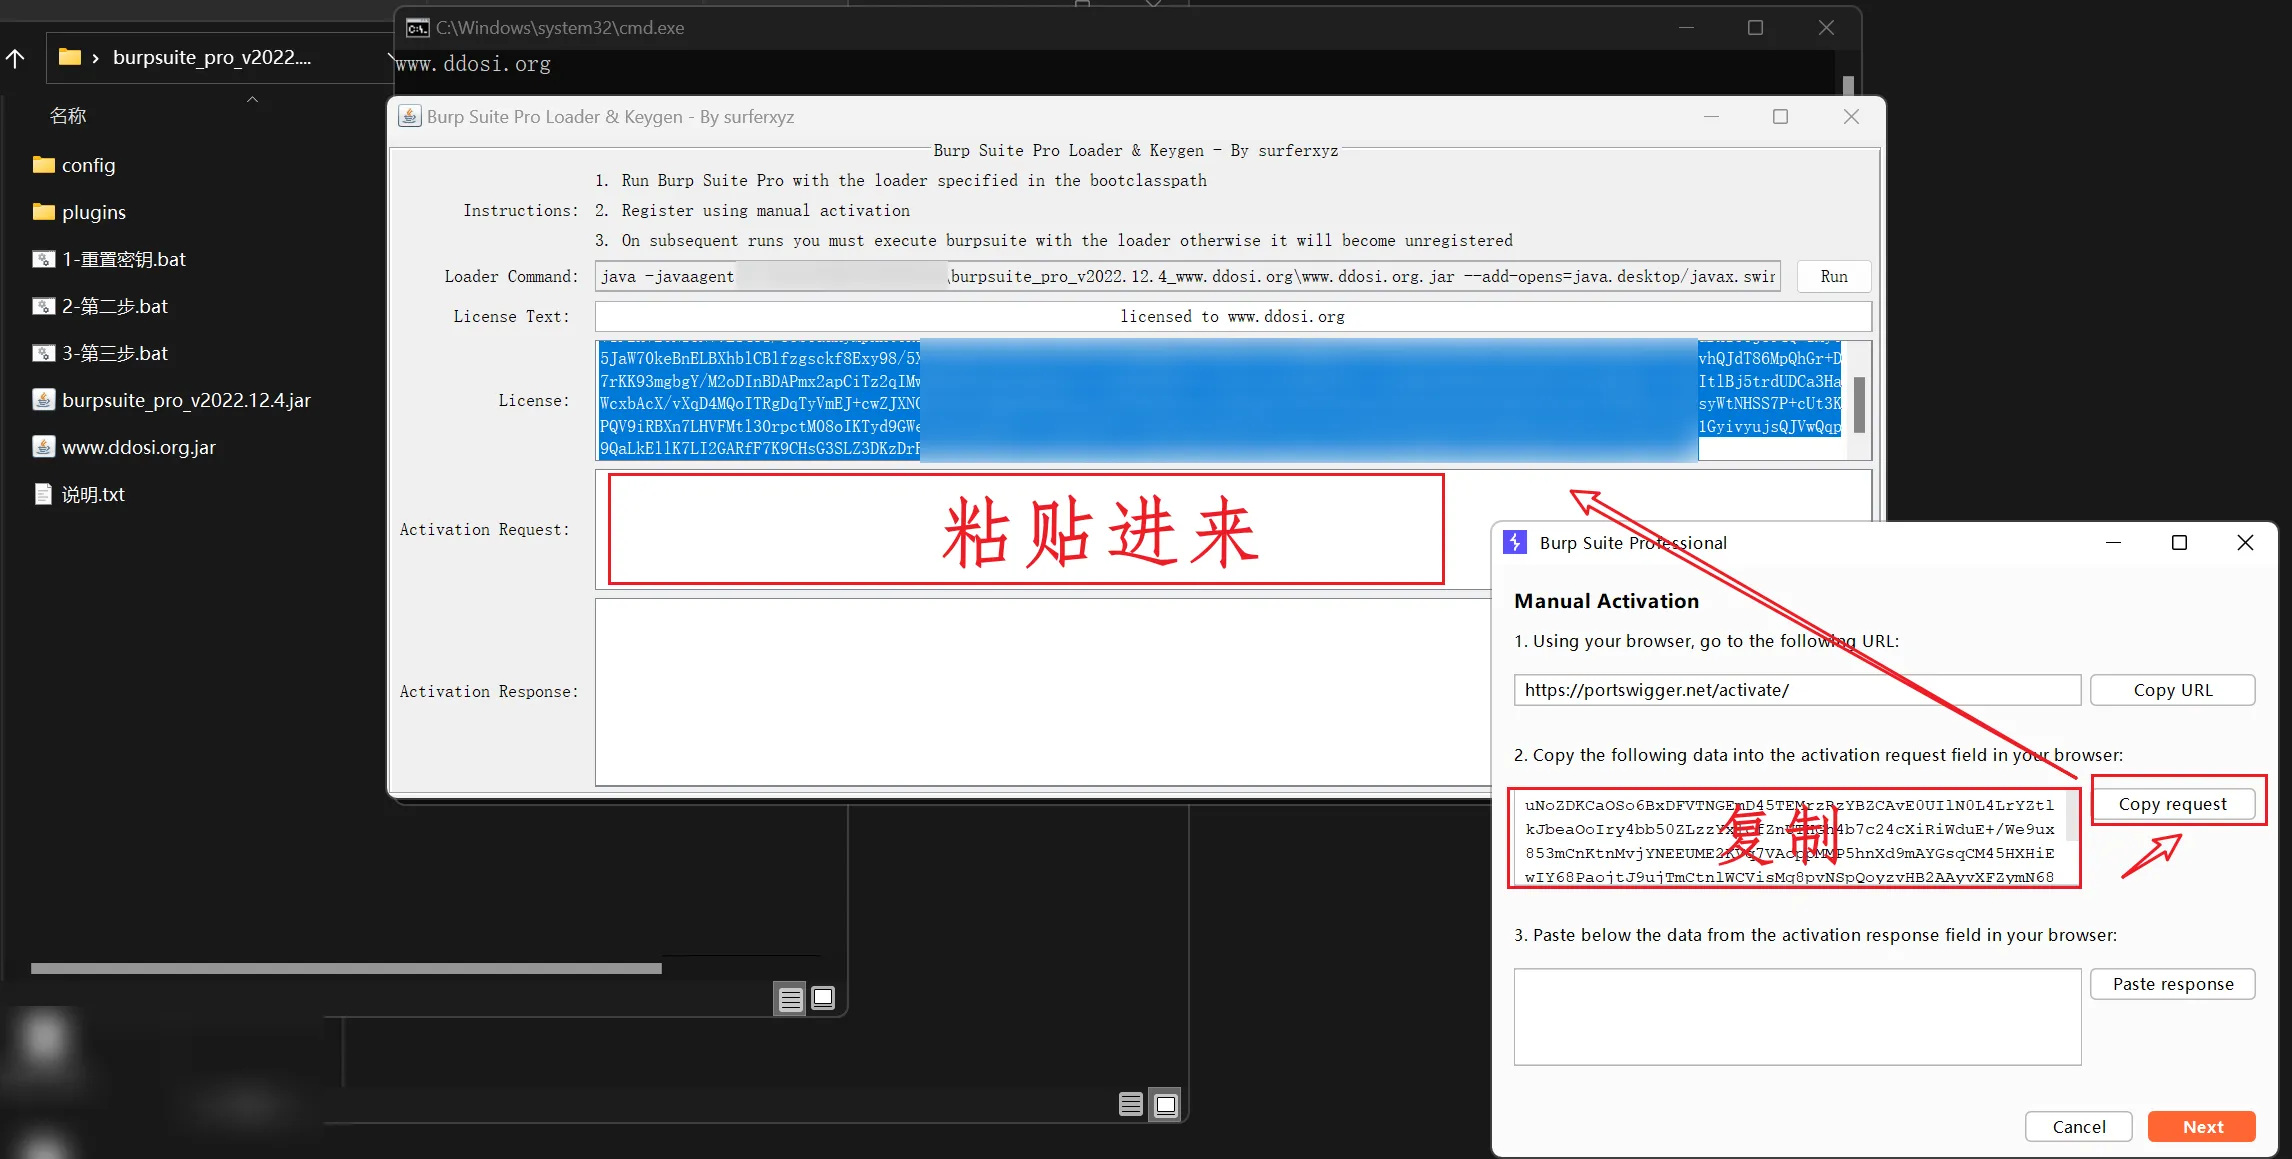This screenshot has height=1159, width=2292.
Task: Click the cmd window vertical scrollbar
Action: pyautogui.click(x=1848, y=85)
